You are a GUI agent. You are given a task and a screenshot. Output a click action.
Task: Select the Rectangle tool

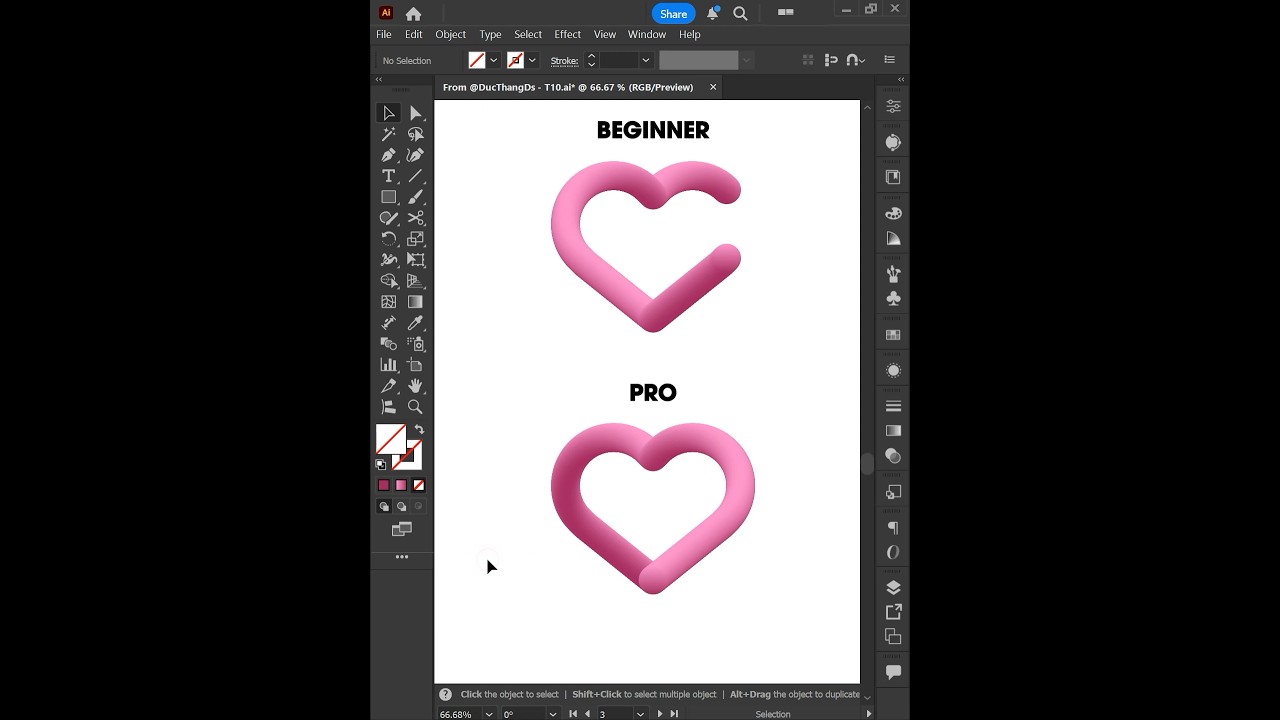click(x=389, y=197)
